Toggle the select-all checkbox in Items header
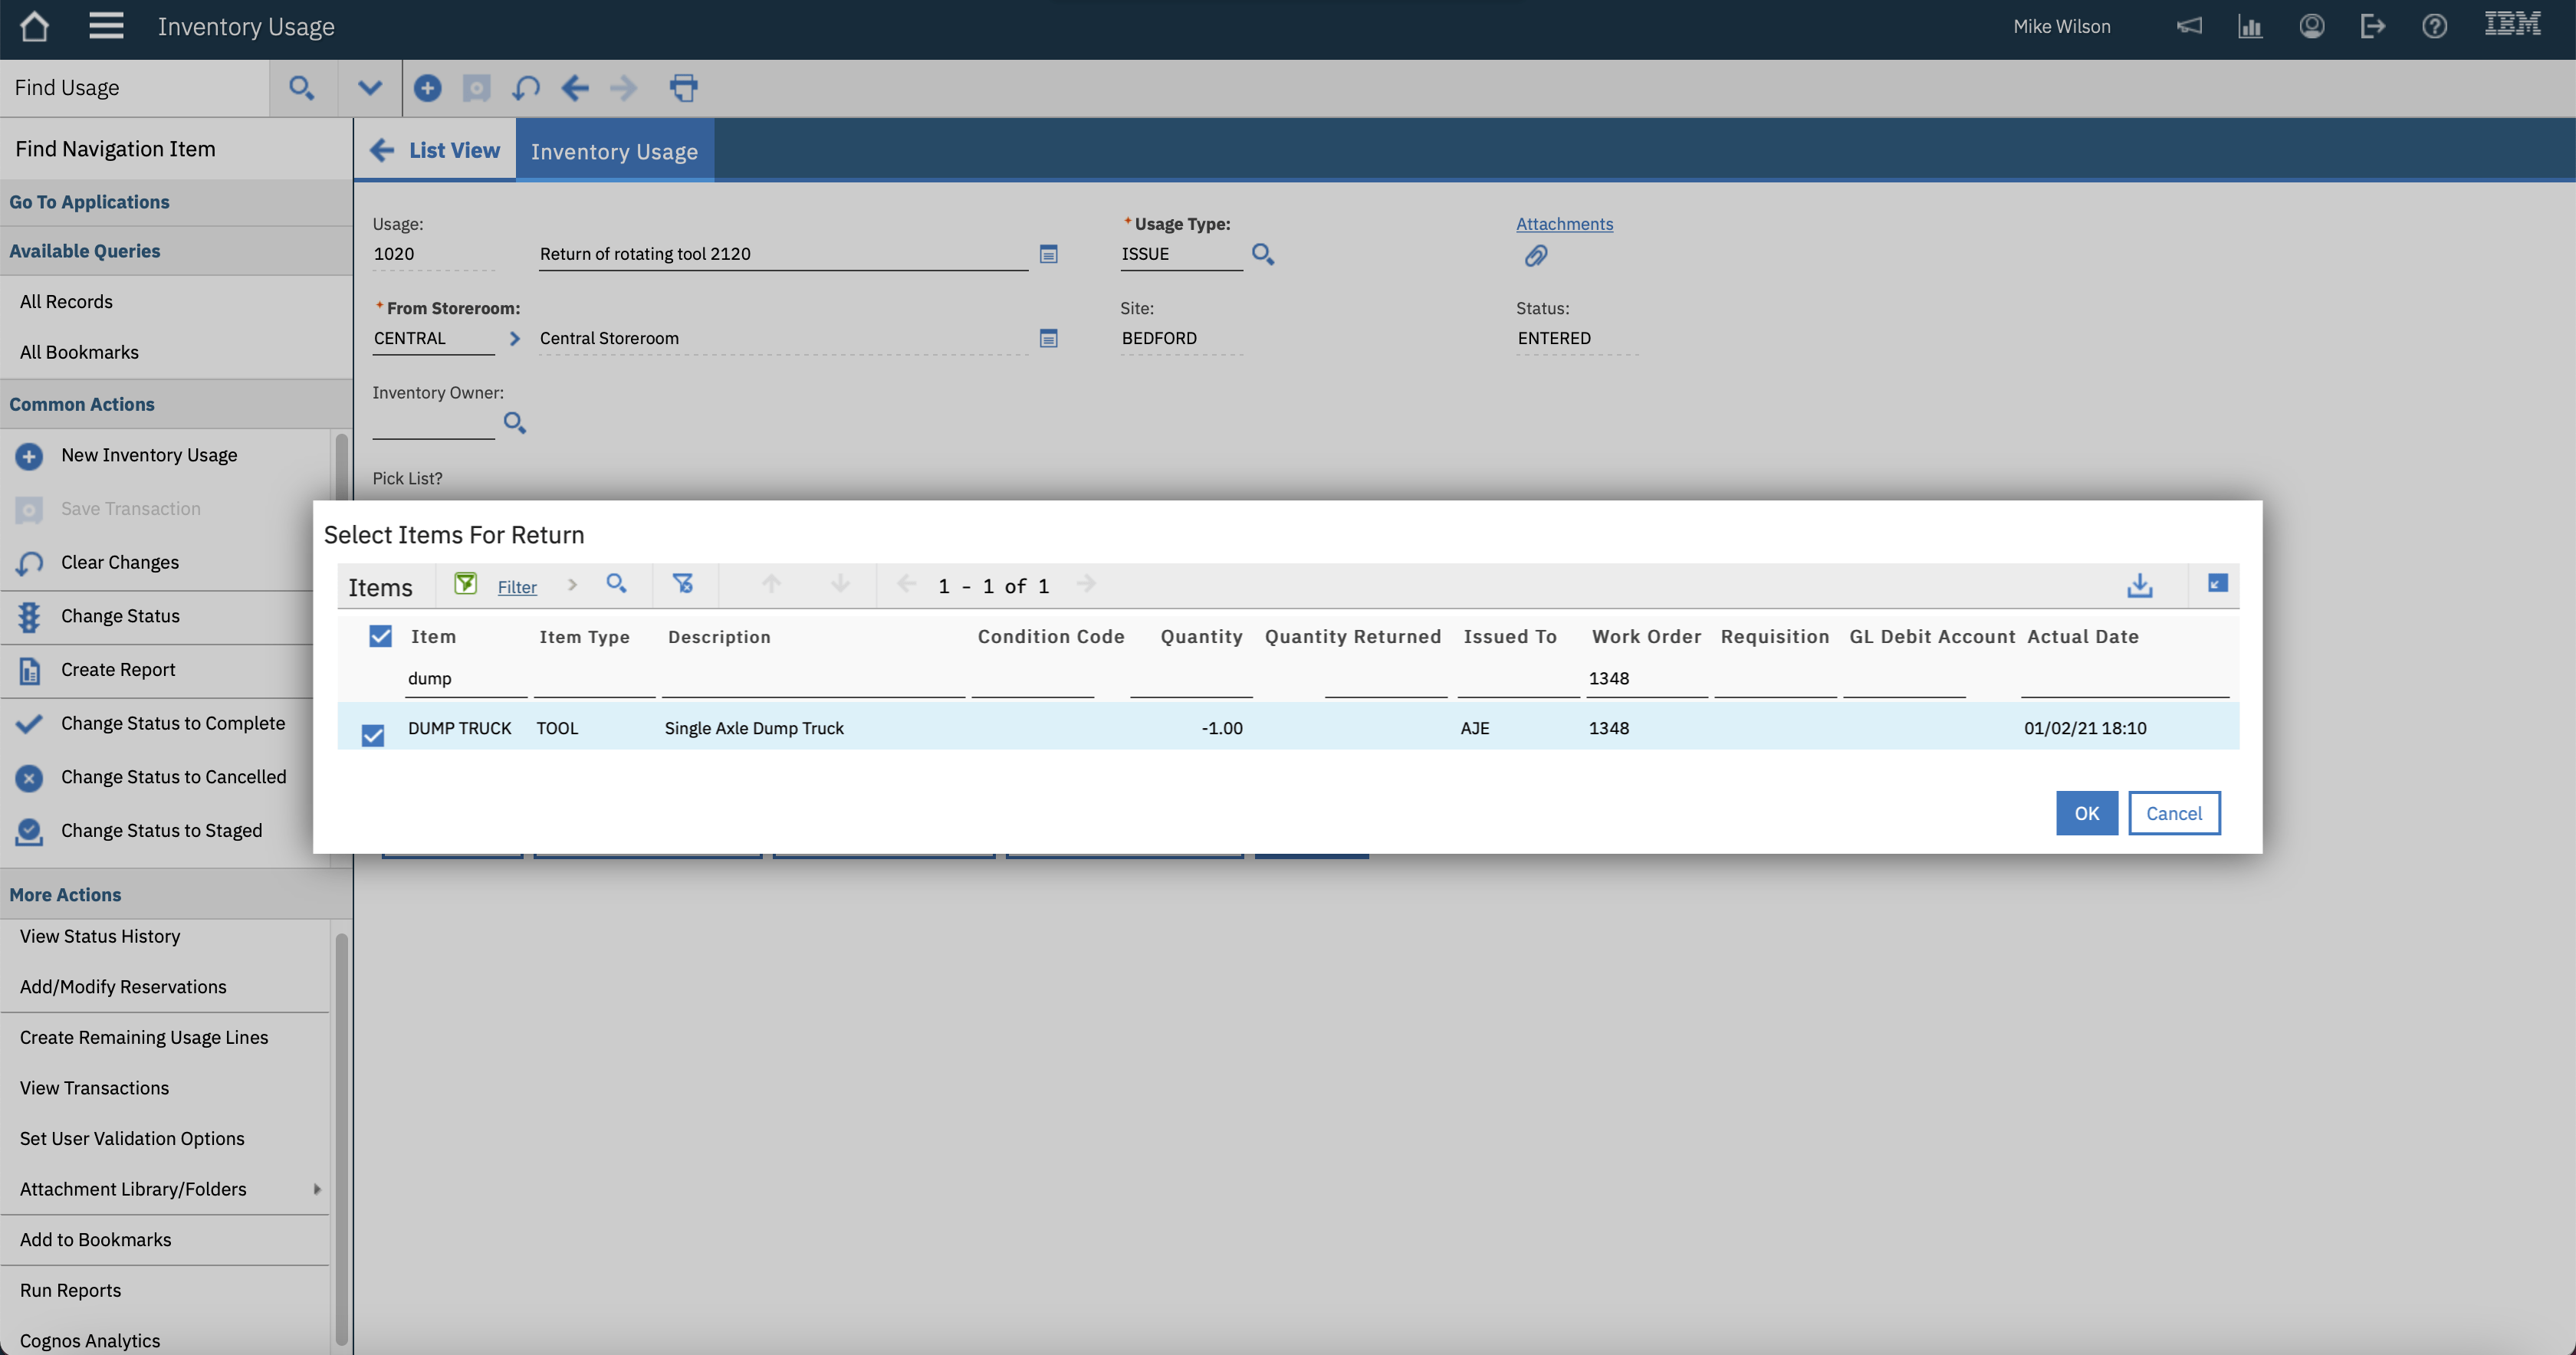Image resolution: width=2576 pixels, height=1355 pixels. click(379, 636)
